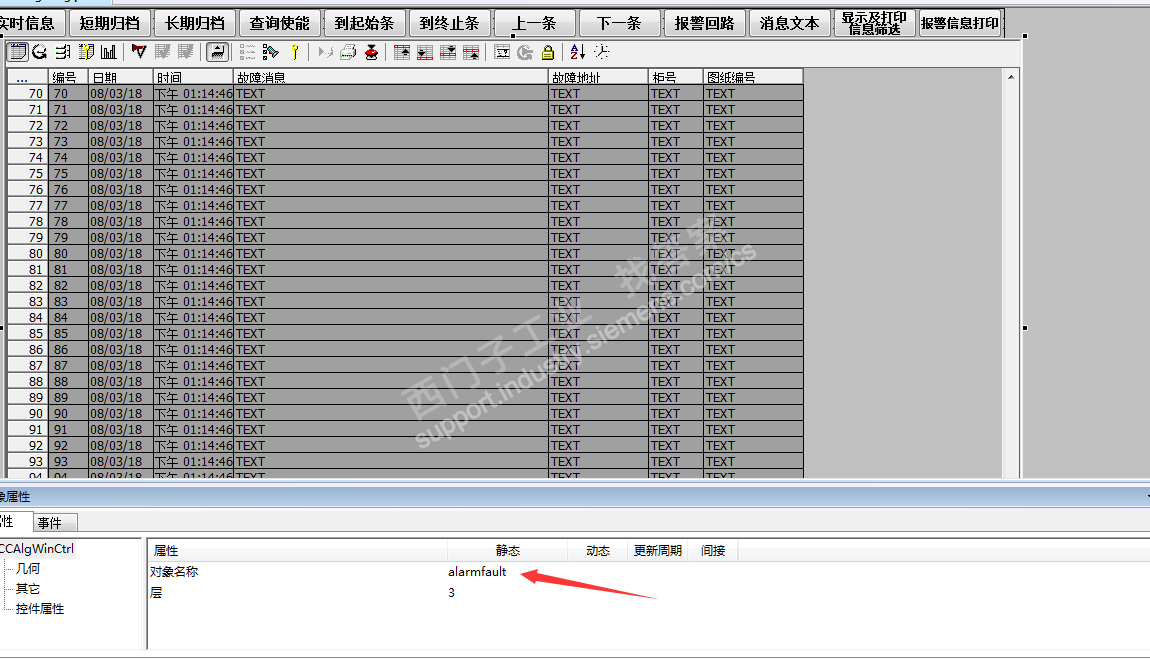Select alarm row number 93

[x=405, y=462]
